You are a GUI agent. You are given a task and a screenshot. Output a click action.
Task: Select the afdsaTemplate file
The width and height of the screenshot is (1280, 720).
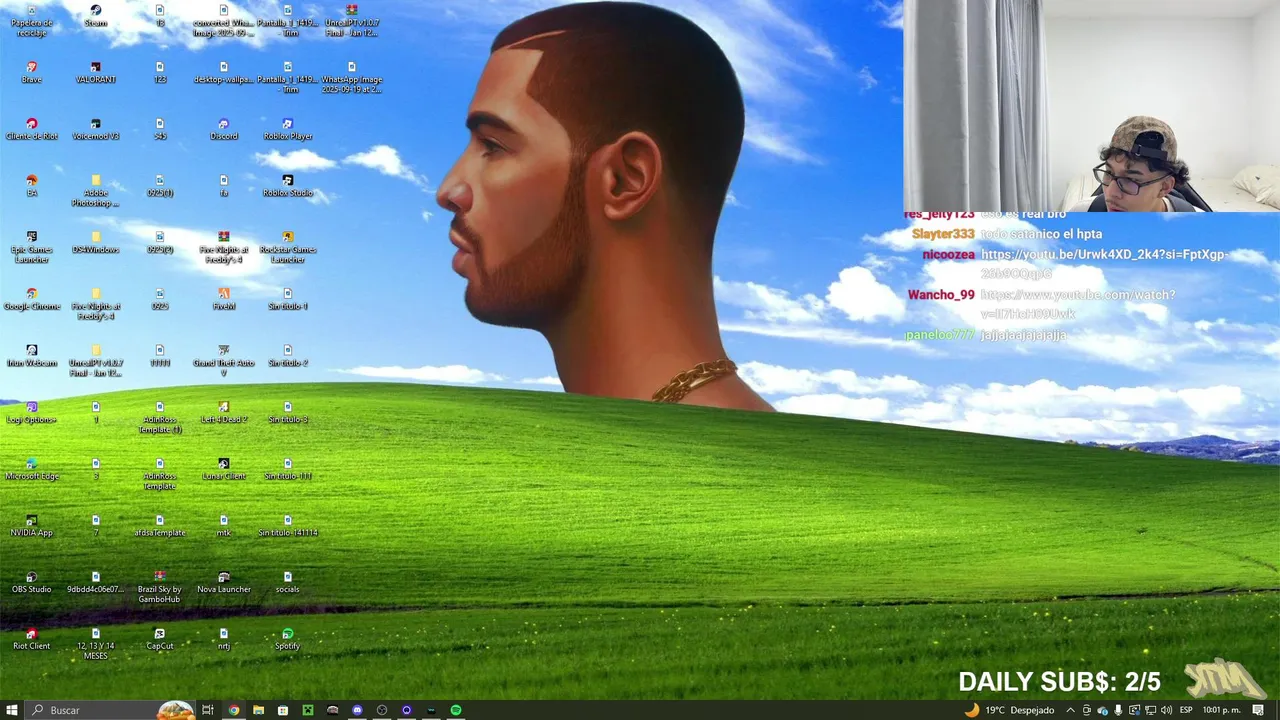coord(159,526)
